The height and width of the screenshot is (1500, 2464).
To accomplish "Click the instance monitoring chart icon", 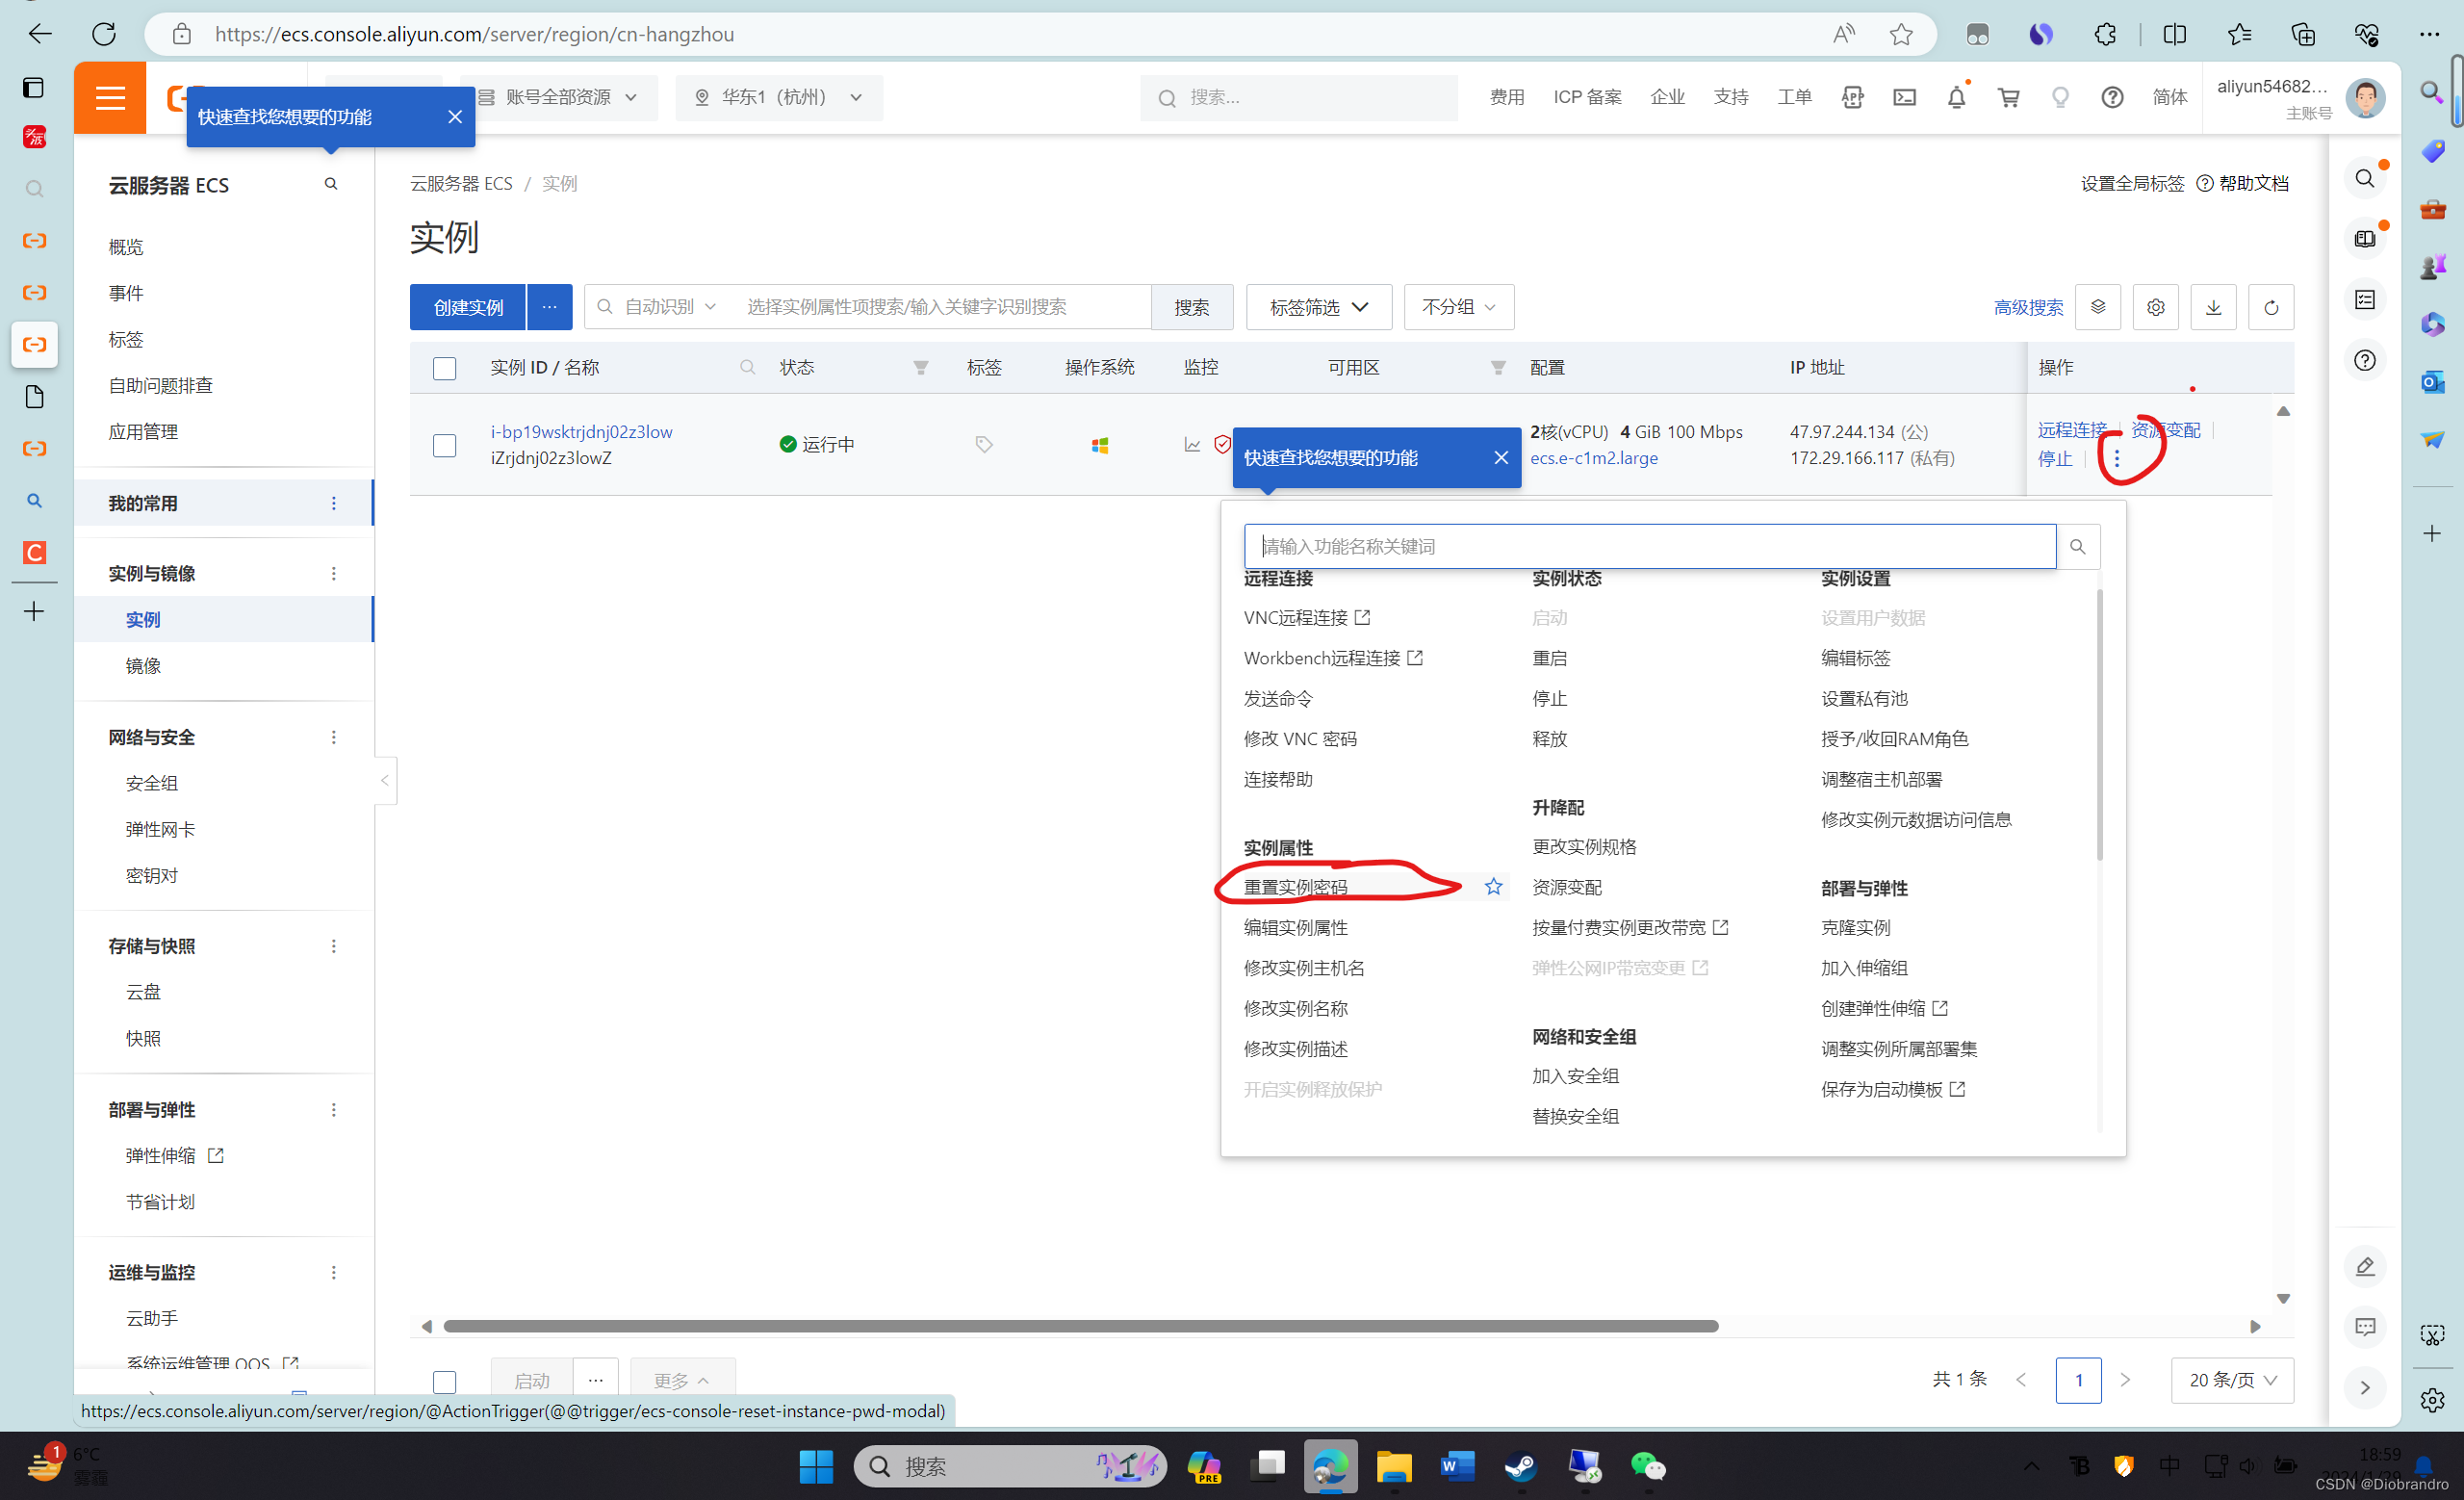I will pos(1192,444).
